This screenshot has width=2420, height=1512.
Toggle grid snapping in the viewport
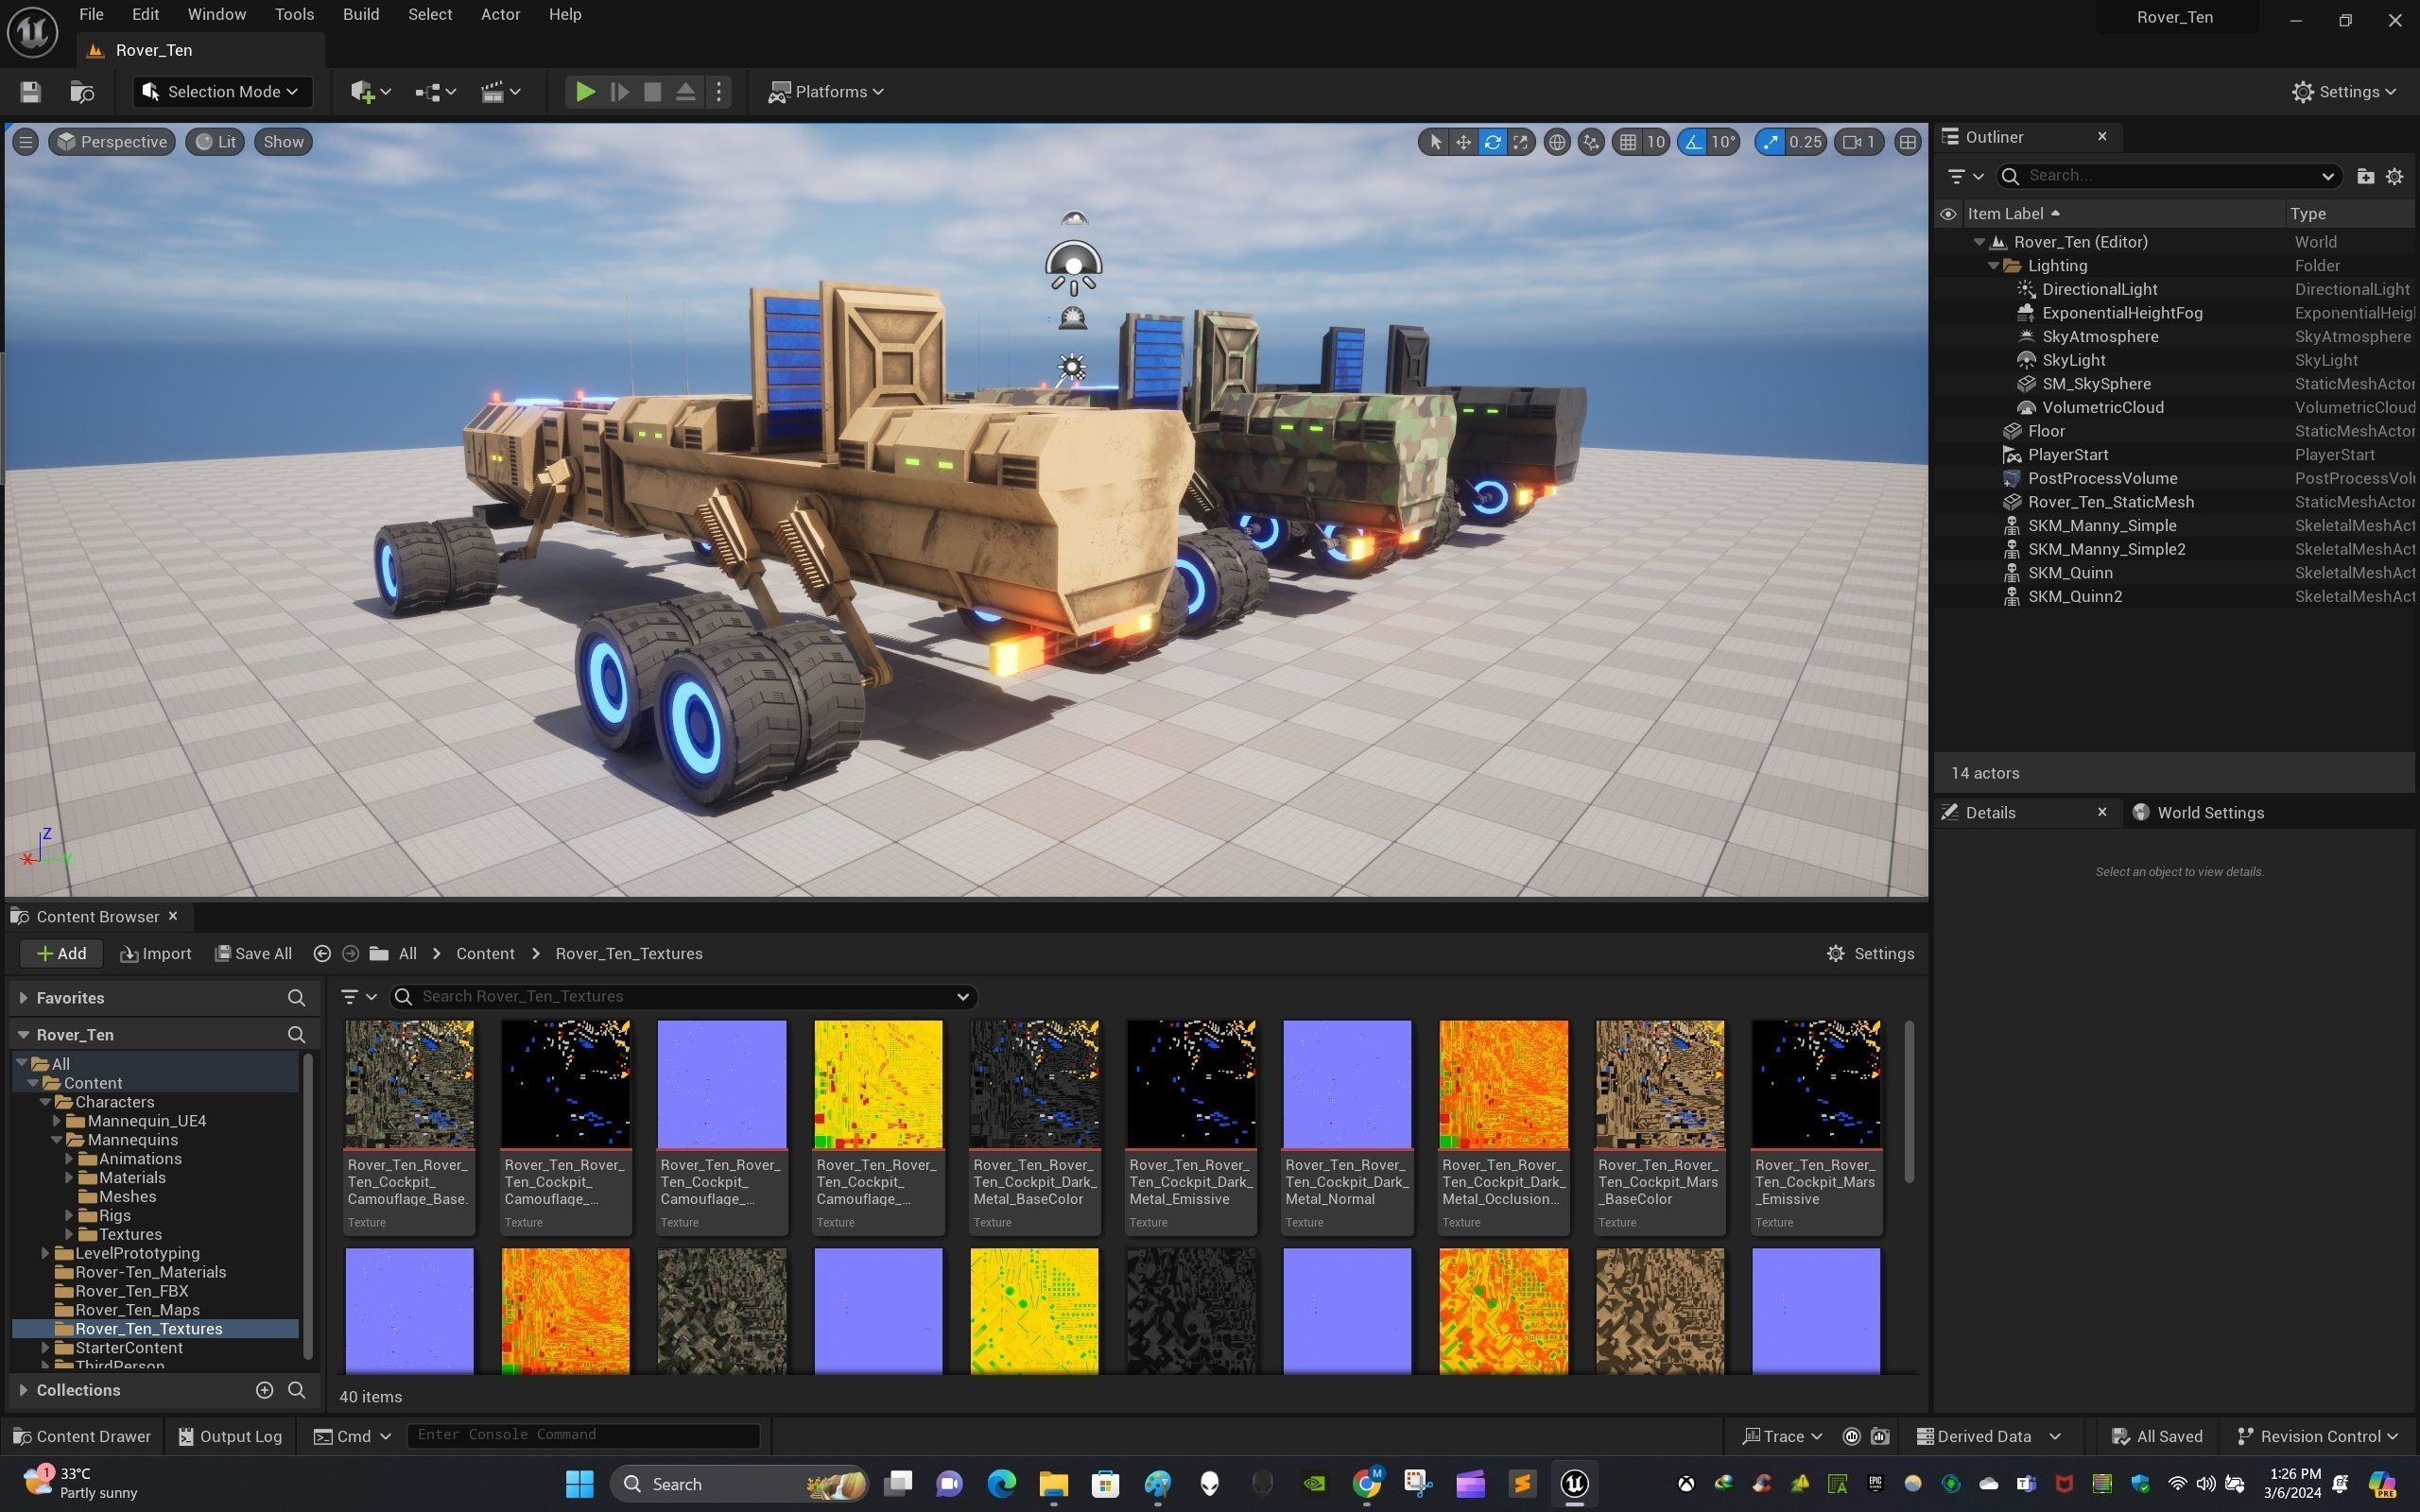(x=1628, y=142)
